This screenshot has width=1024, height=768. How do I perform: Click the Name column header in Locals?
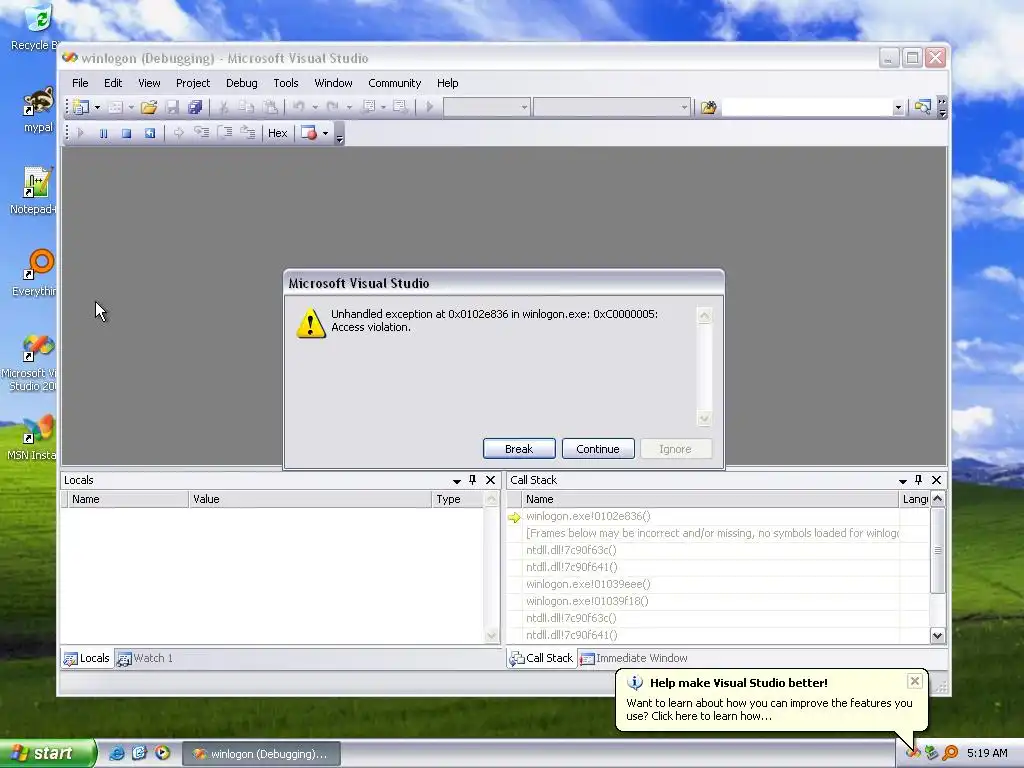(x=127, y=499)
